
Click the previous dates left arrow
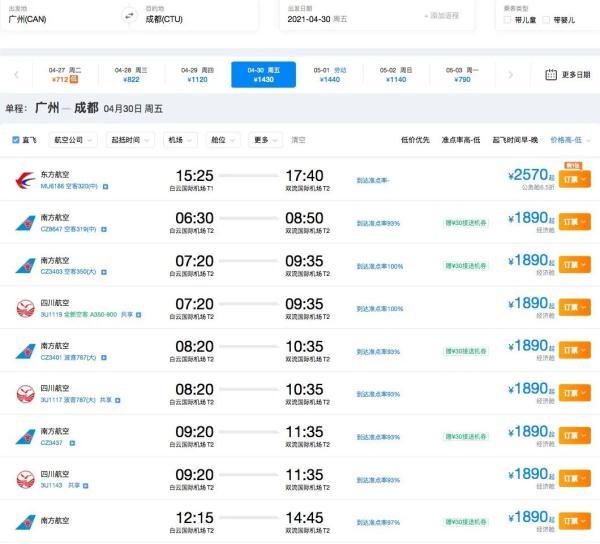click(x=17, y=75)
